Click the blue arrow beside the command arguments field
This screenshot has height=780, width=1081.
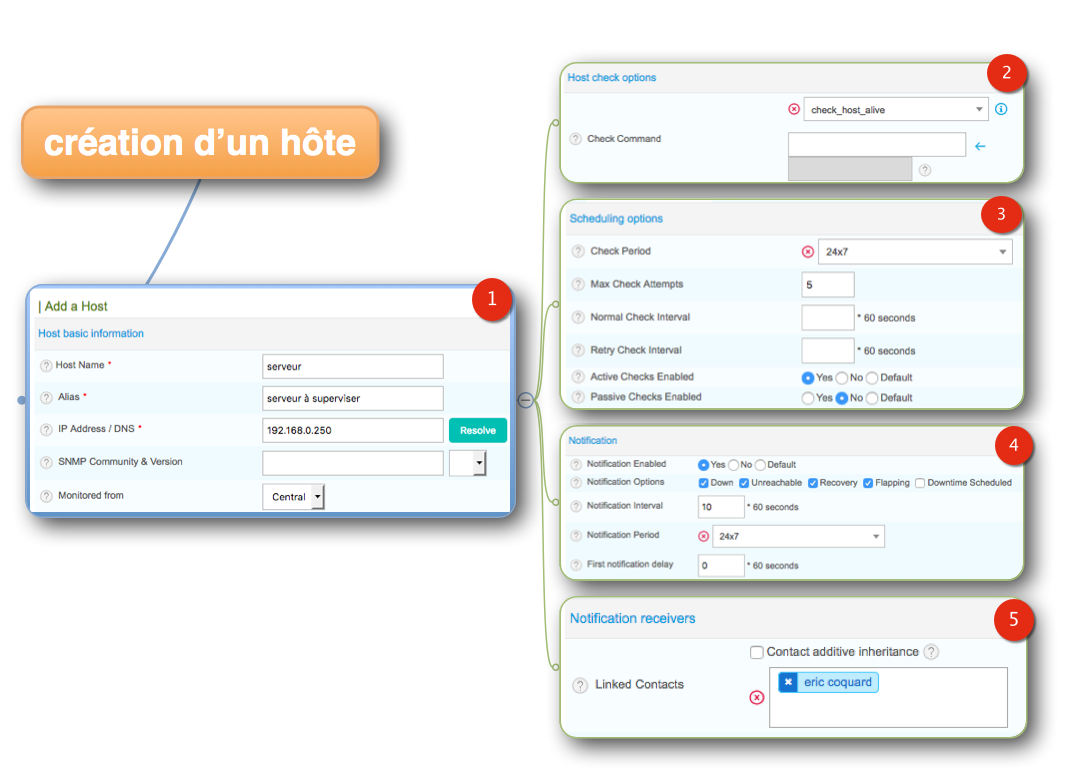[980, 146]
